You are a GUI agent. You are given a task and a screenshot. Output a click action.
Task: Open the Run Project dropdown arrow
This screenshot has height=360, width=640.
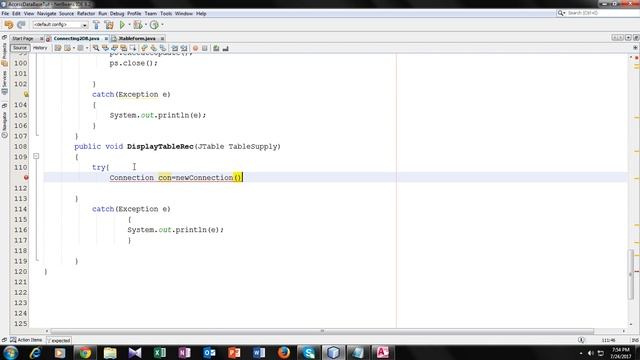[129, 25]
